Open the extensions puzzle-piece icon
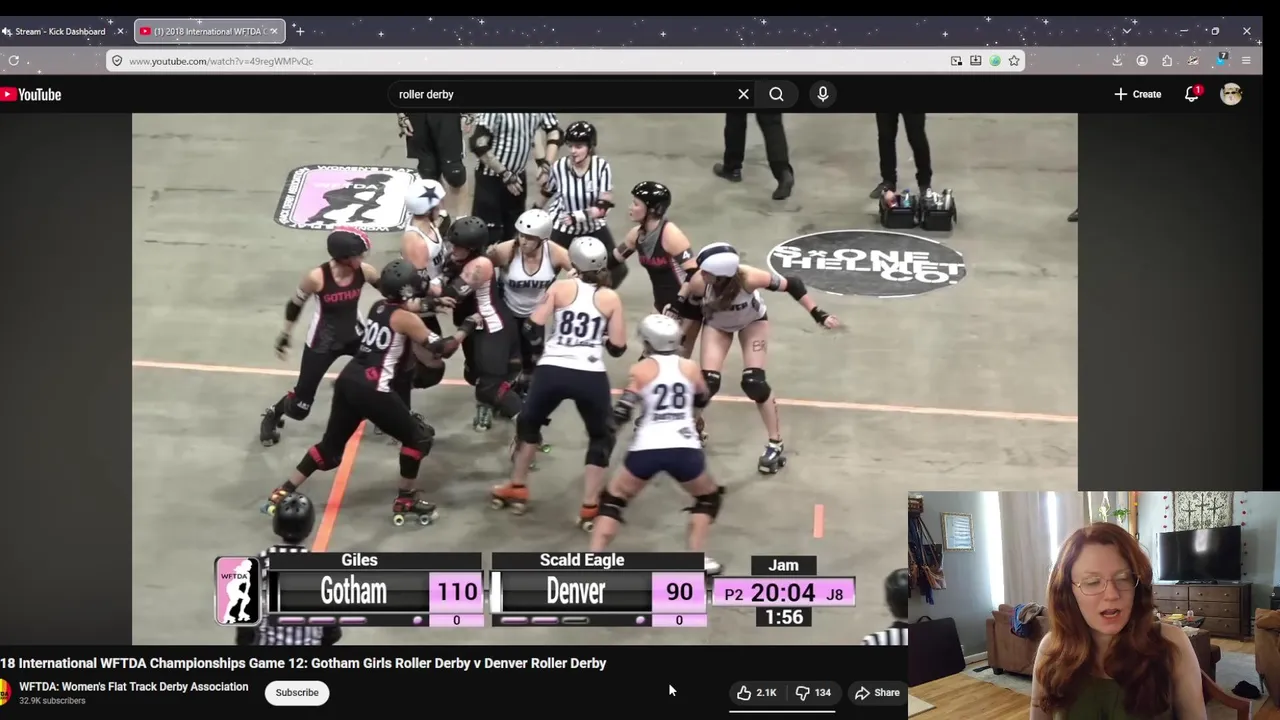Screen dimensions: 1280x720 pos(1167,61)
